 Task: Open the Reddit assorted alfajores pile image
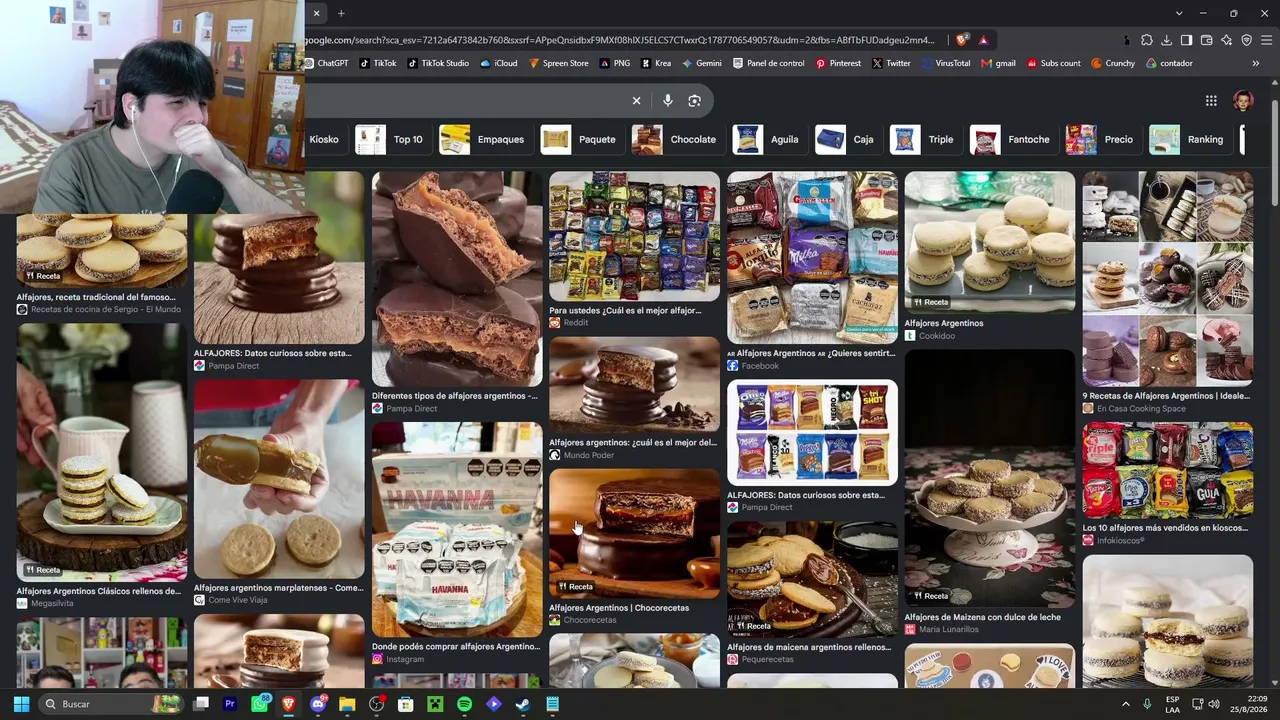click(634, 236)
